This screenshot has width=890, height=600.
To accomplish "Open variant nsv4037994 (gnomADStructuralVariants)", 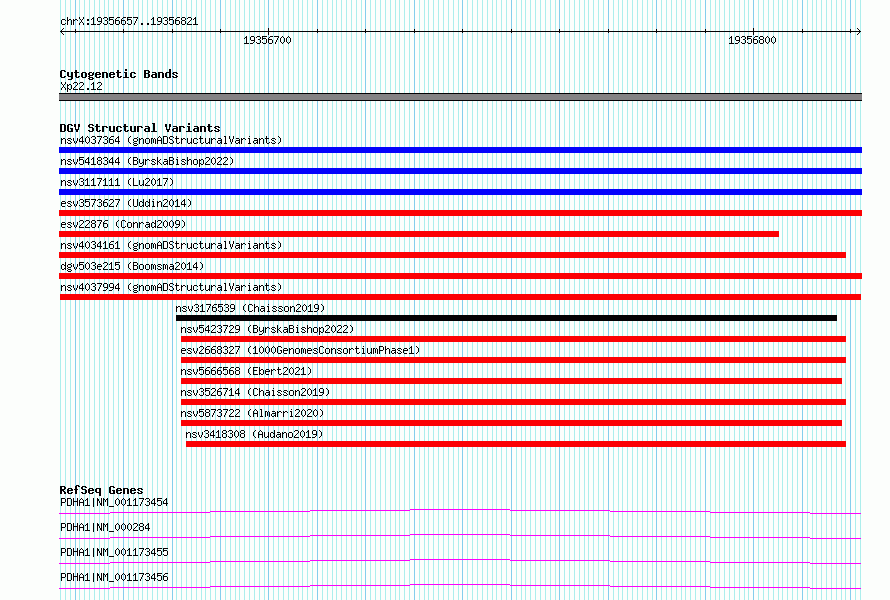I will (171, 287).
